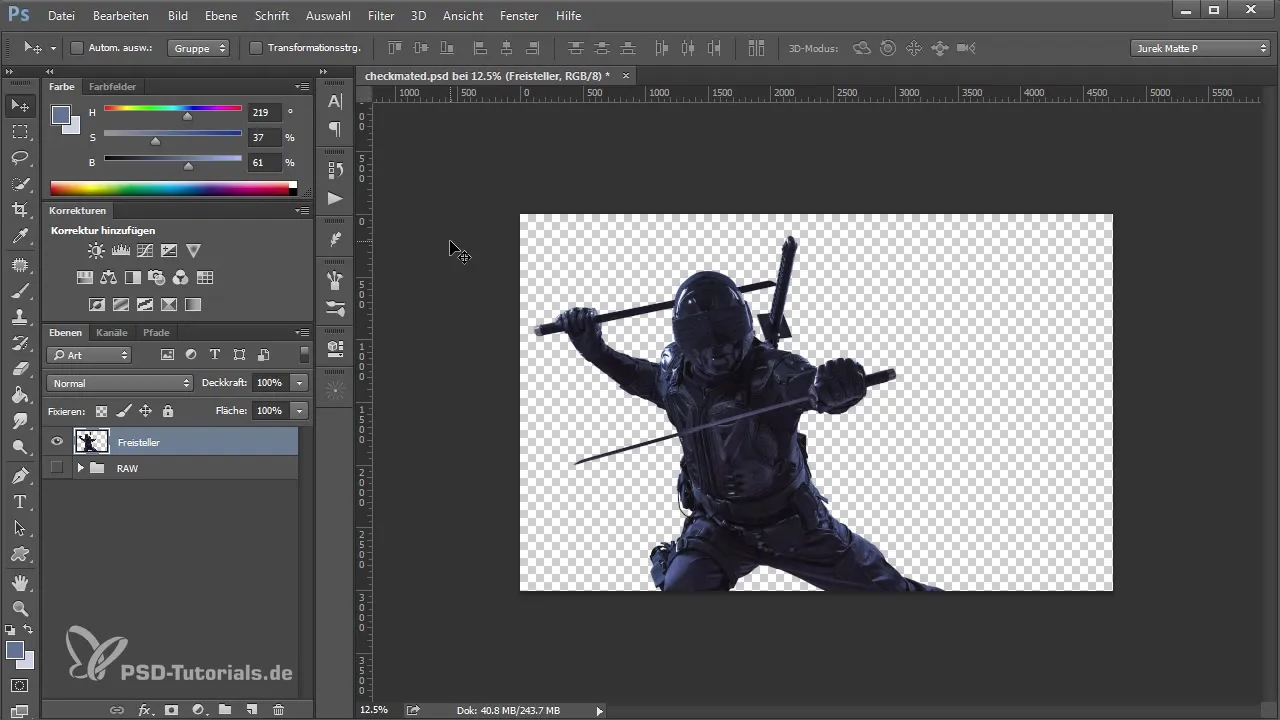Open the Farbe panel menu
The height and width of the screenshot is (720, 1280).
[x=302, y=87]
